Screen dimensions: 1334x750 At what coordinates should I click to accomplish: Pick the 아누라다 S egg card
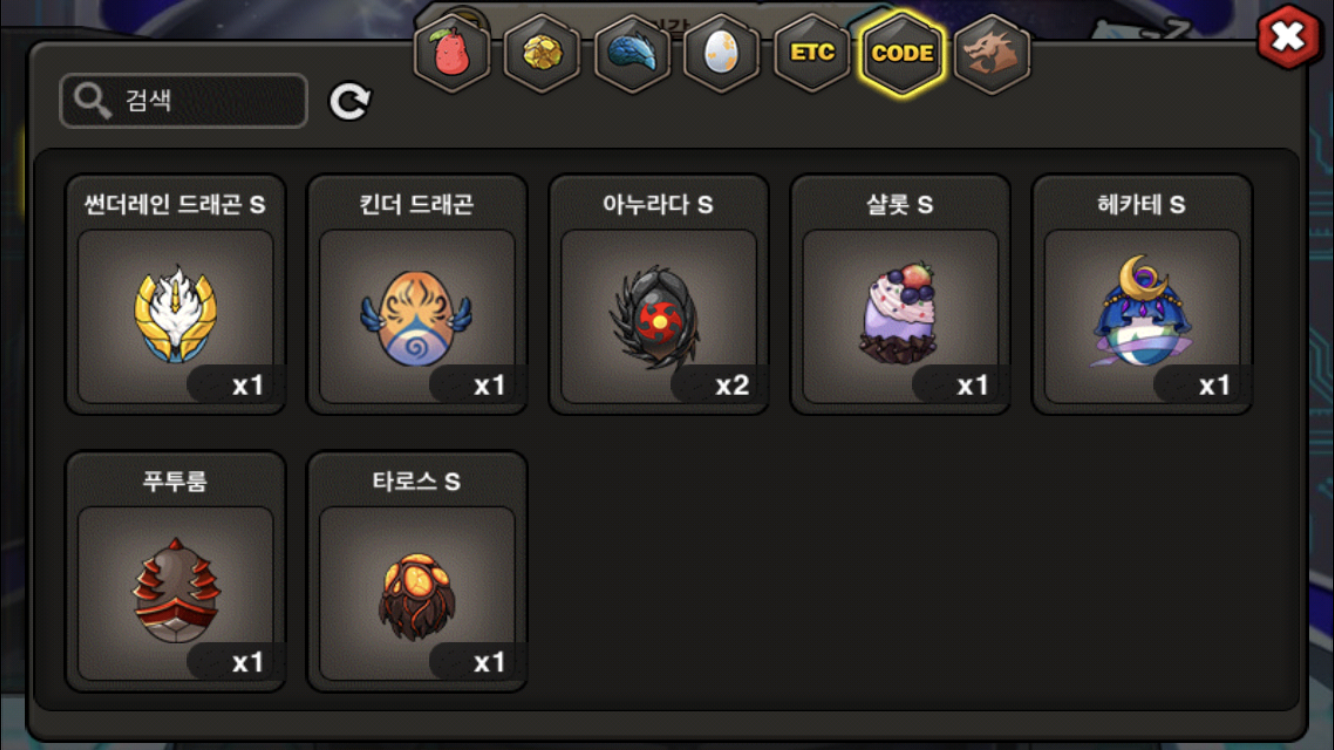659,295
